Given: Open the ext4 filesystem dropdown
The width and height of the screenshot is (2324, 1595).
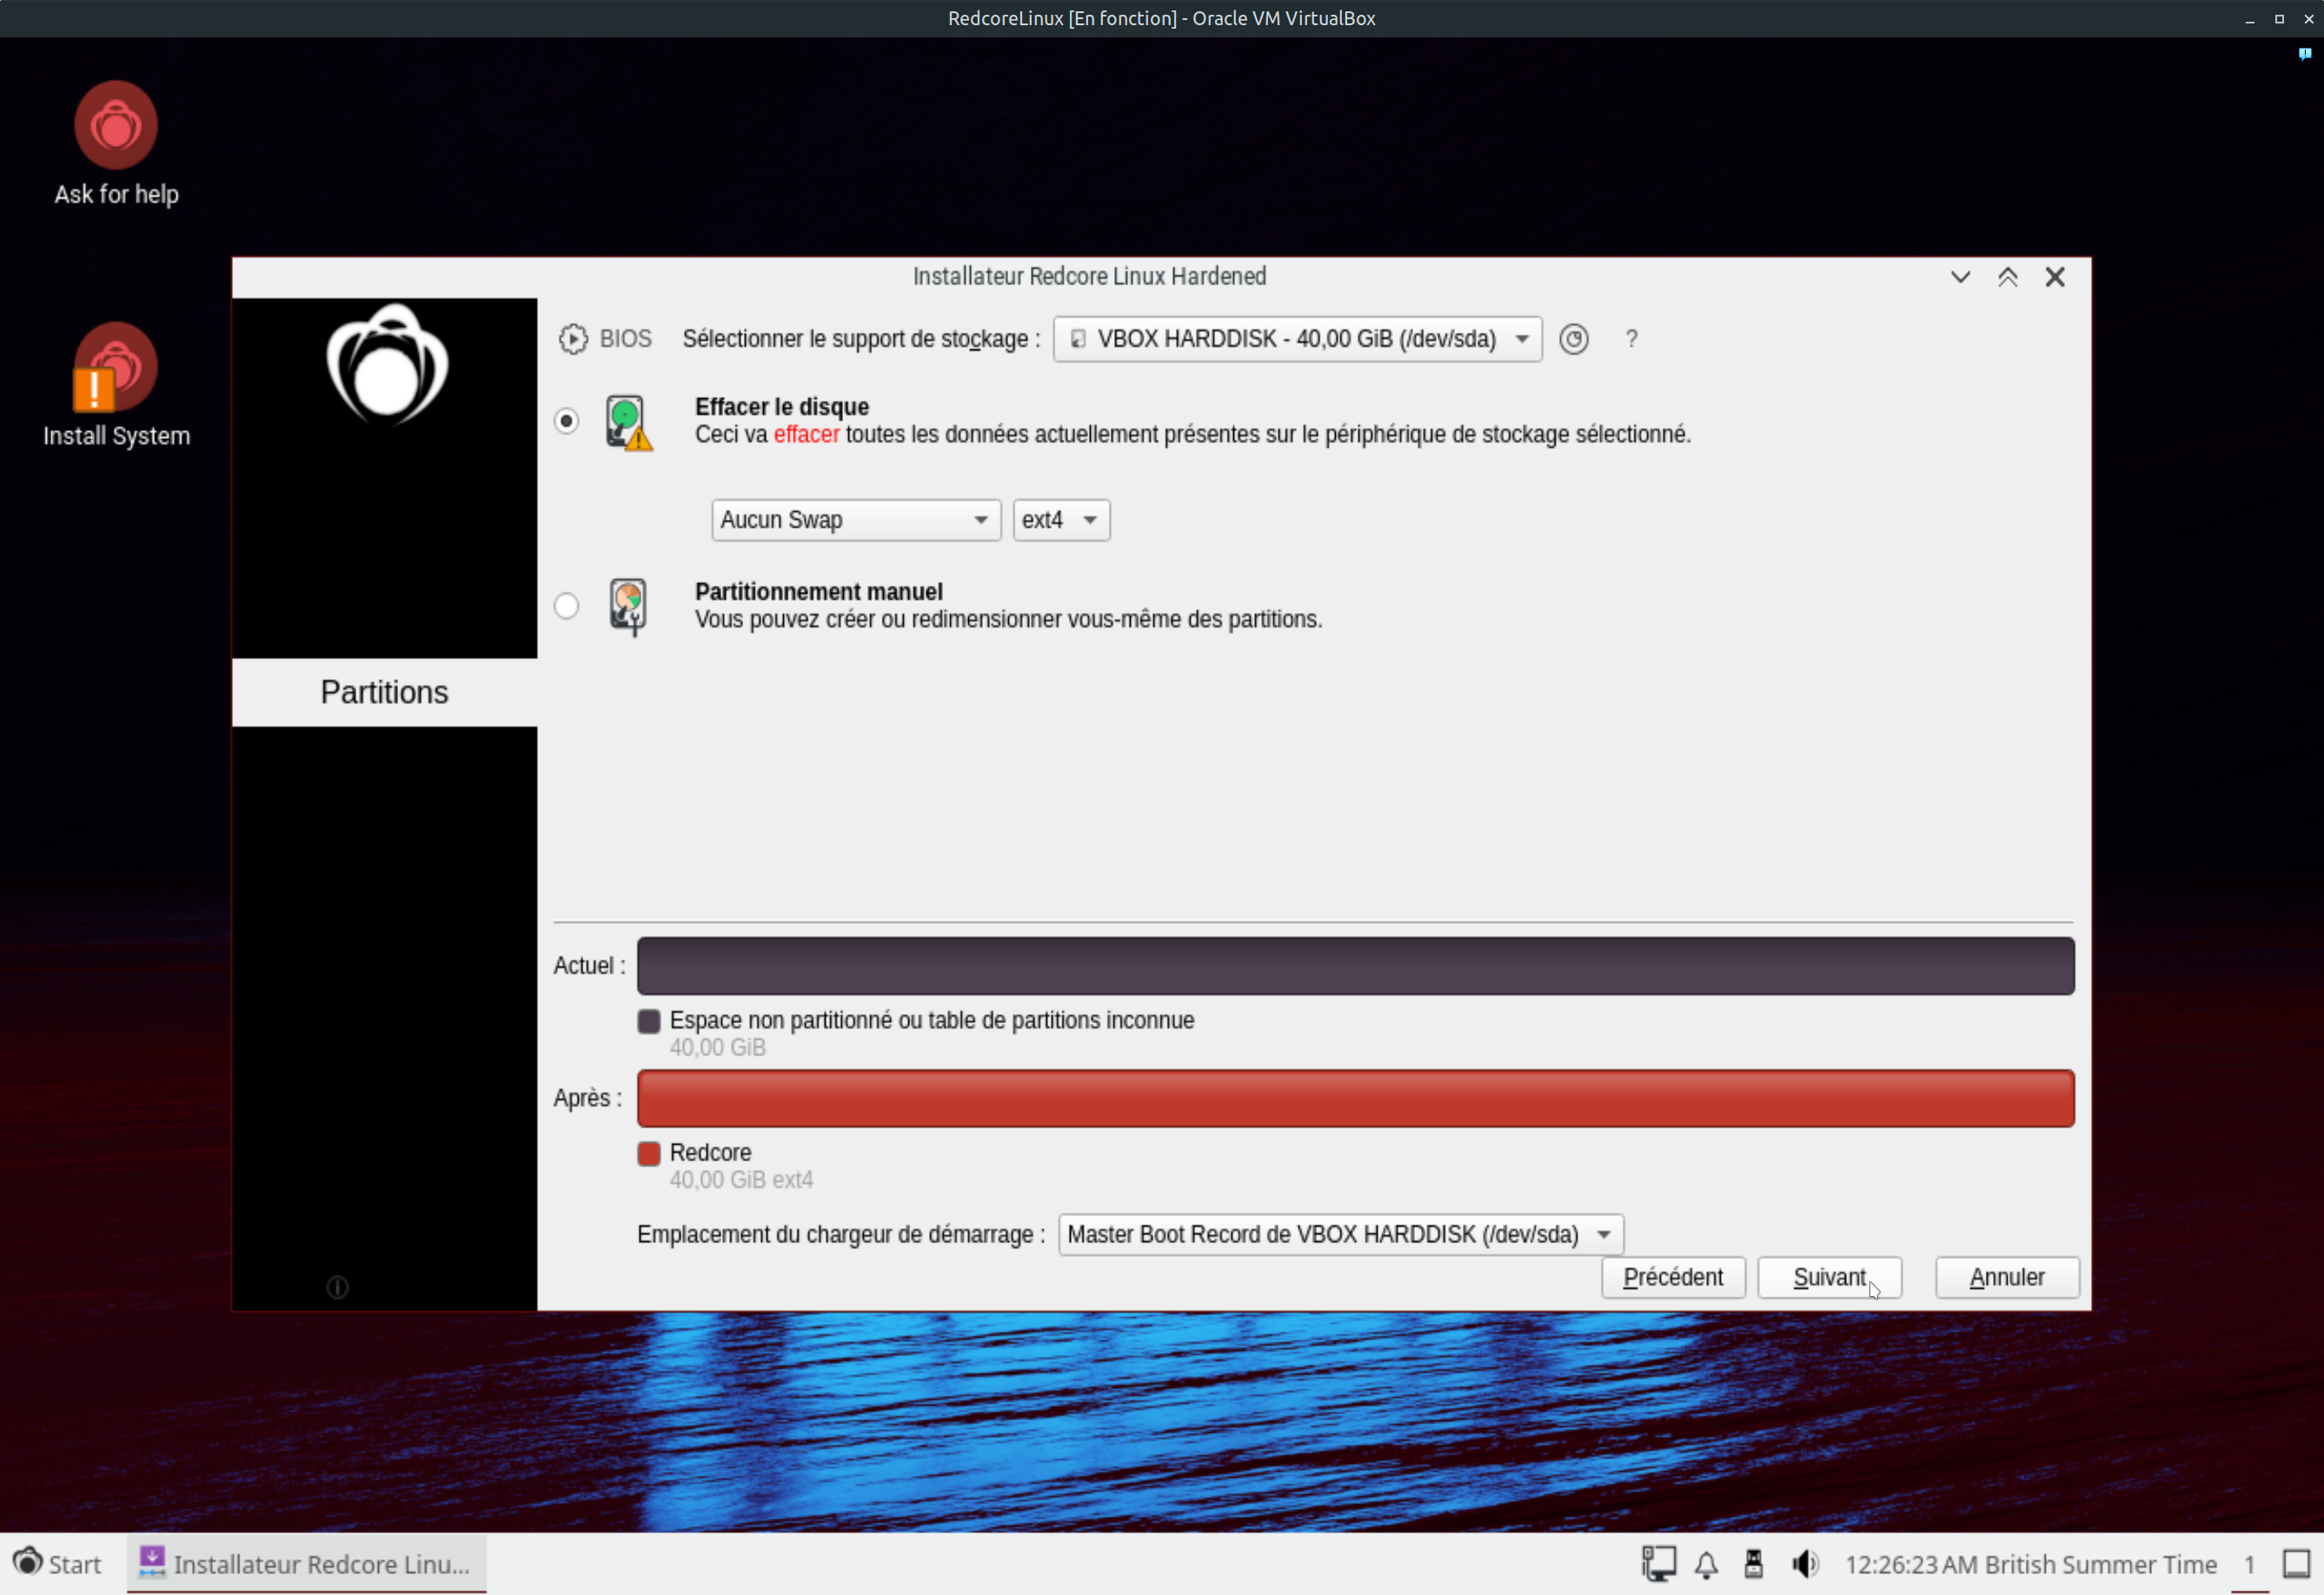Looking at the screenshot, I should [x=1060, y=520].
